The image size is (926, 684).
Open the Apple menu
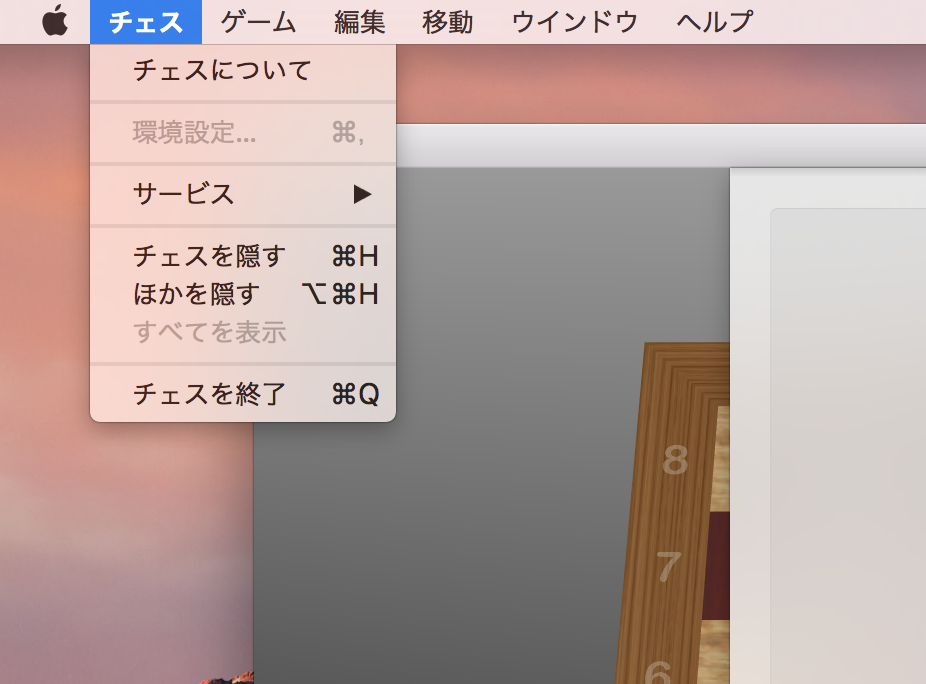(x=55, y=21)
